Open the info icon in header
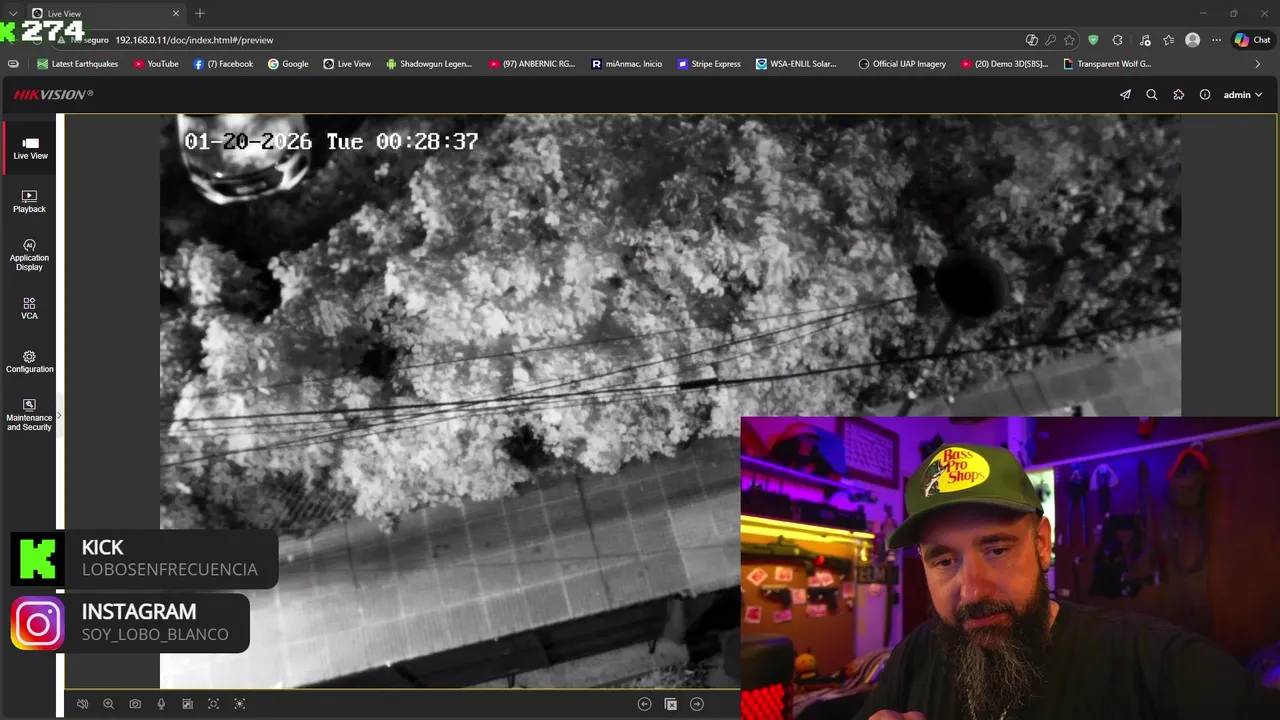This screenshot has height=720, width=1280. click(1205, 94)
